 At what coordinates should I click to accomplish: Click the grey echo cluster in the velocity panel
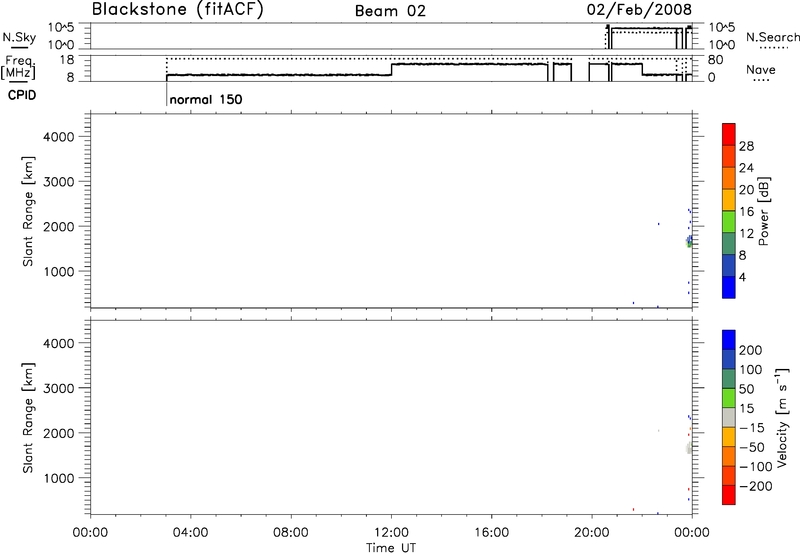pos(688,448)
